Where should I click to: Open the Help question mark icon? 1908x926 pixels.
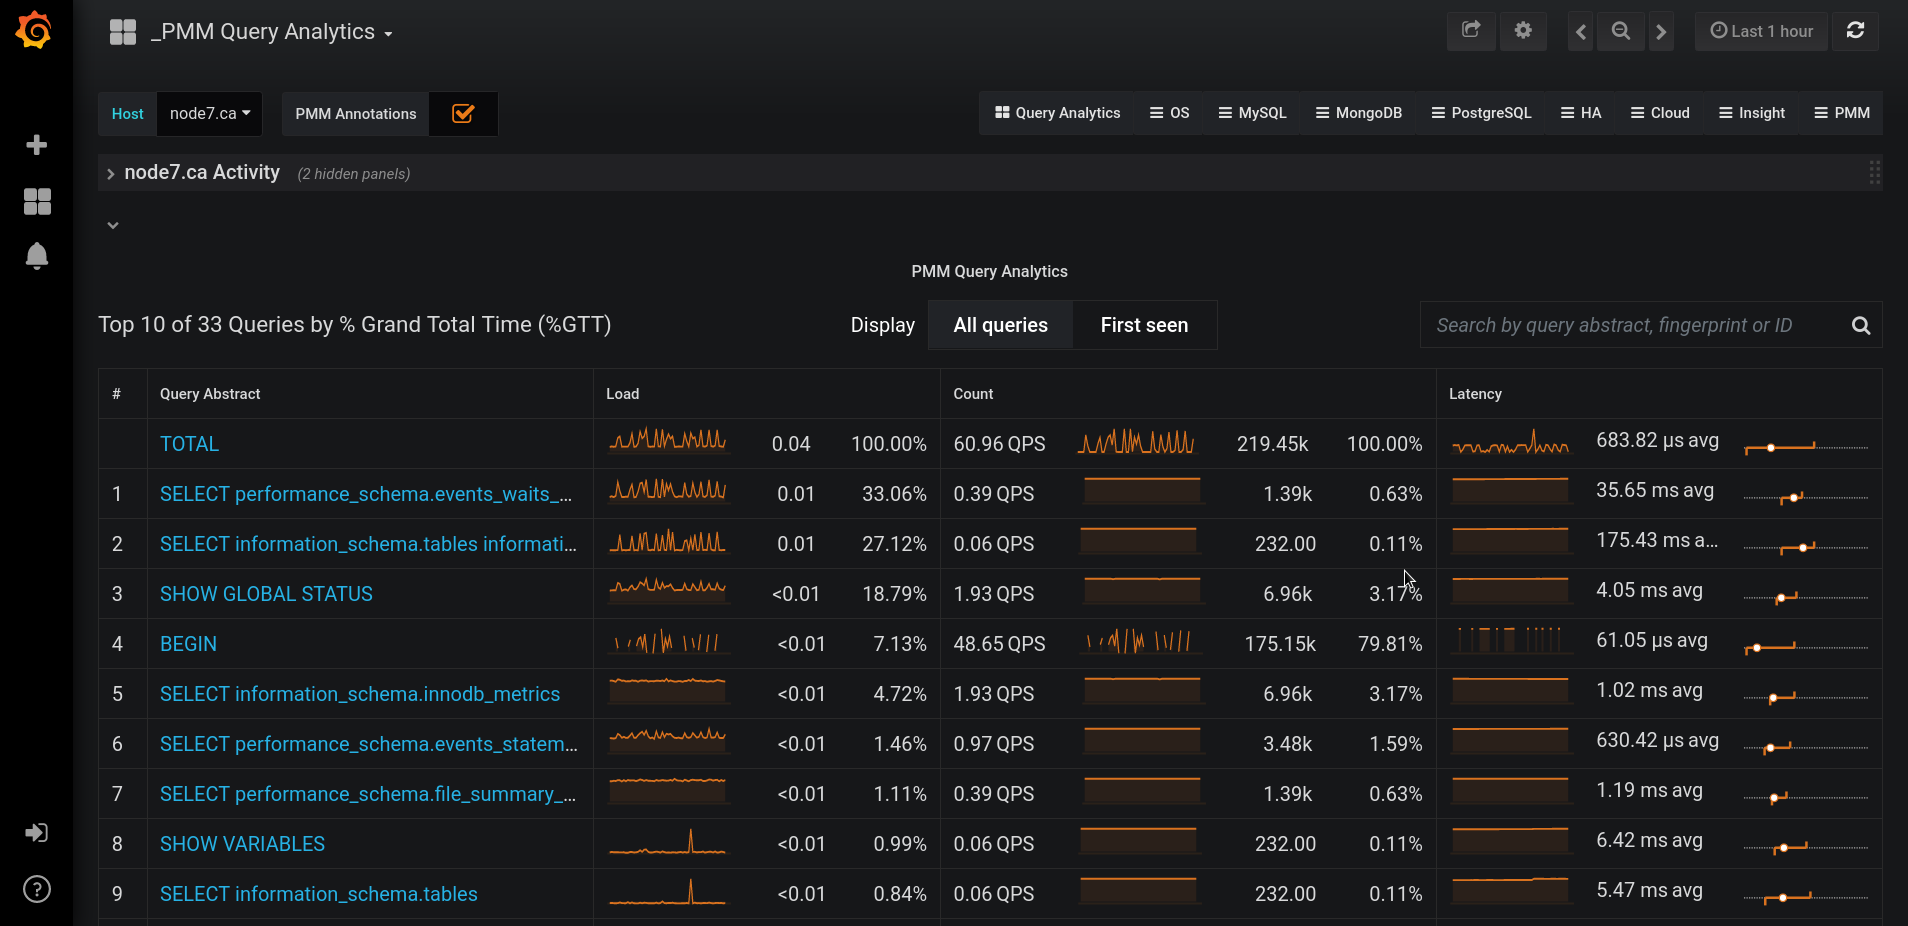pyautogui.click(x=37, y=889)
